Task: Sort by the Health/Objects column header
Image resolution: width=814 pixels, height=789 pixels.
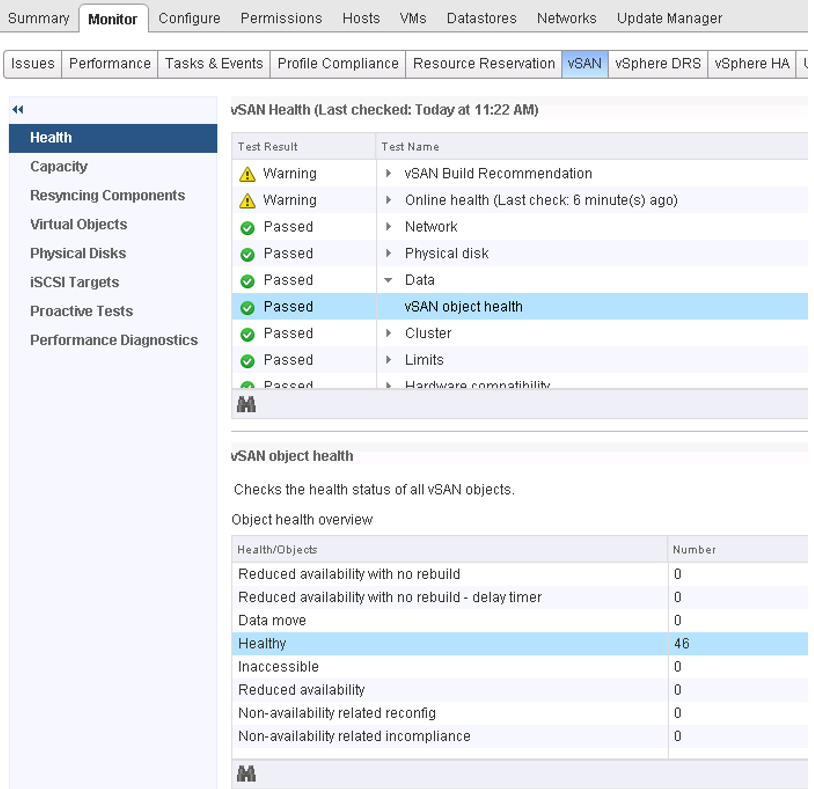Action: coord(450,550)
